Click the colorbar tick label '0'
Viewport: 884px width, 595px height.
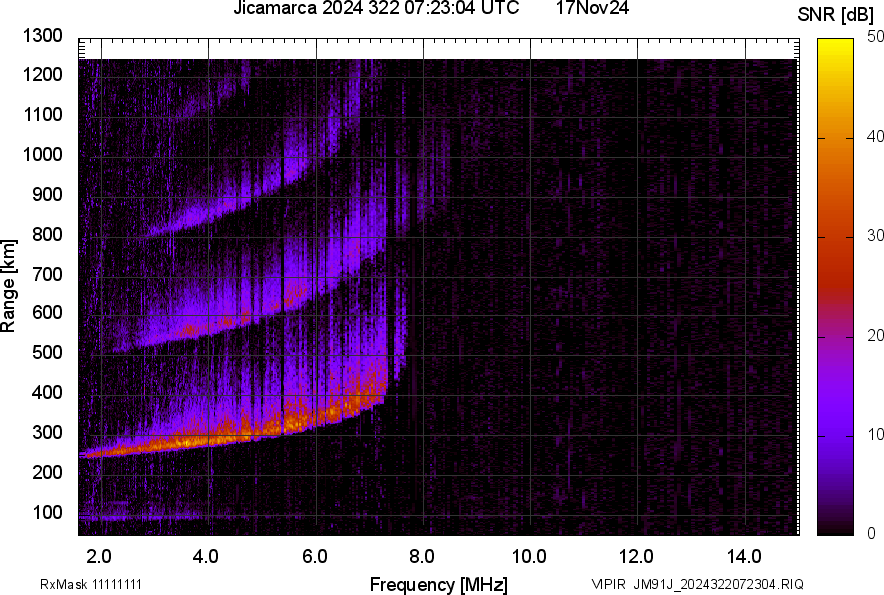(x=872, y=533)
